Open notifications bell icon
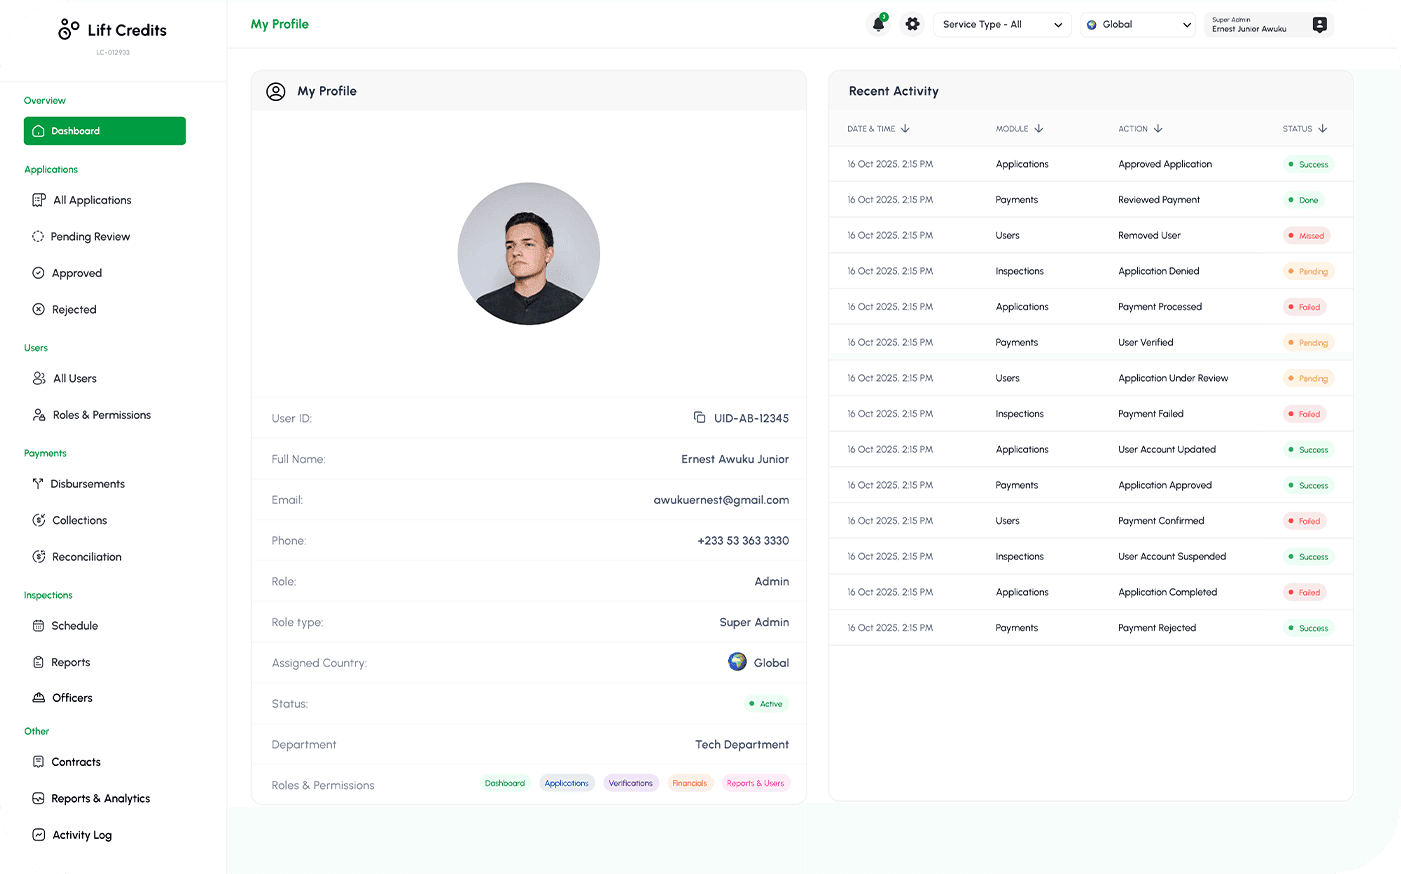Viewport: 1401px width, 874px height. click(x=878, y=24)
